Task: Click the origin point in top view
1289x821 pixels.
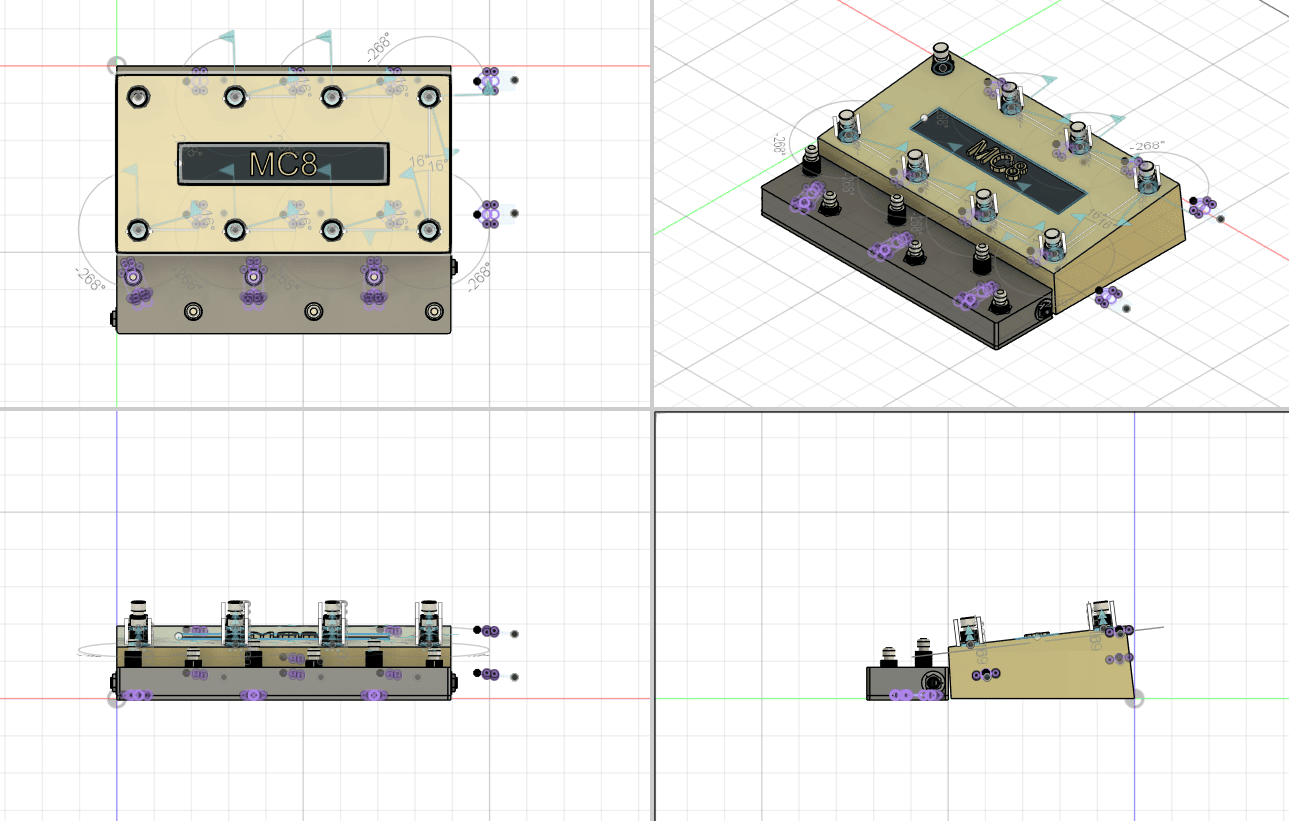Action: pyautogui.click(x=117, y=66)
